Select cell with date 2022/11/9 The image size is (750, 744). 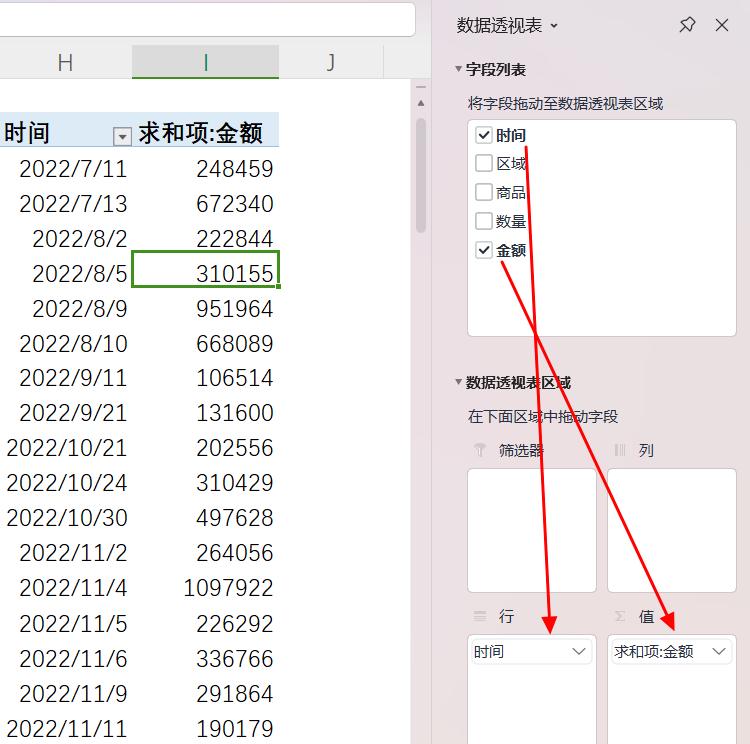tap(66, 694)
